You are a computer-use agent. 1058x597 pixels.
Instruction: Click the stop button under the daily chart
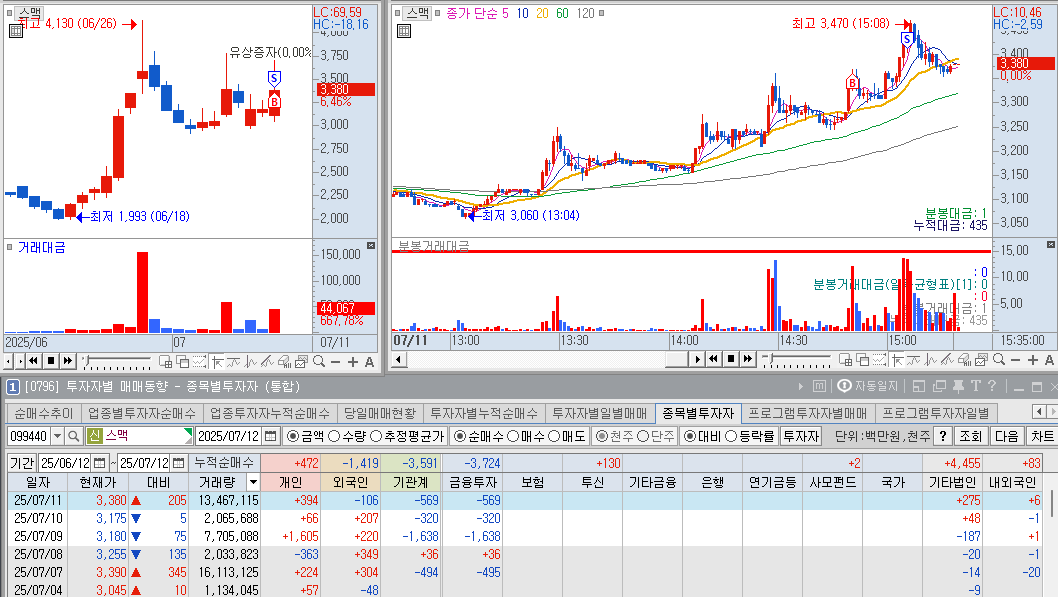(x=51, y=361)
